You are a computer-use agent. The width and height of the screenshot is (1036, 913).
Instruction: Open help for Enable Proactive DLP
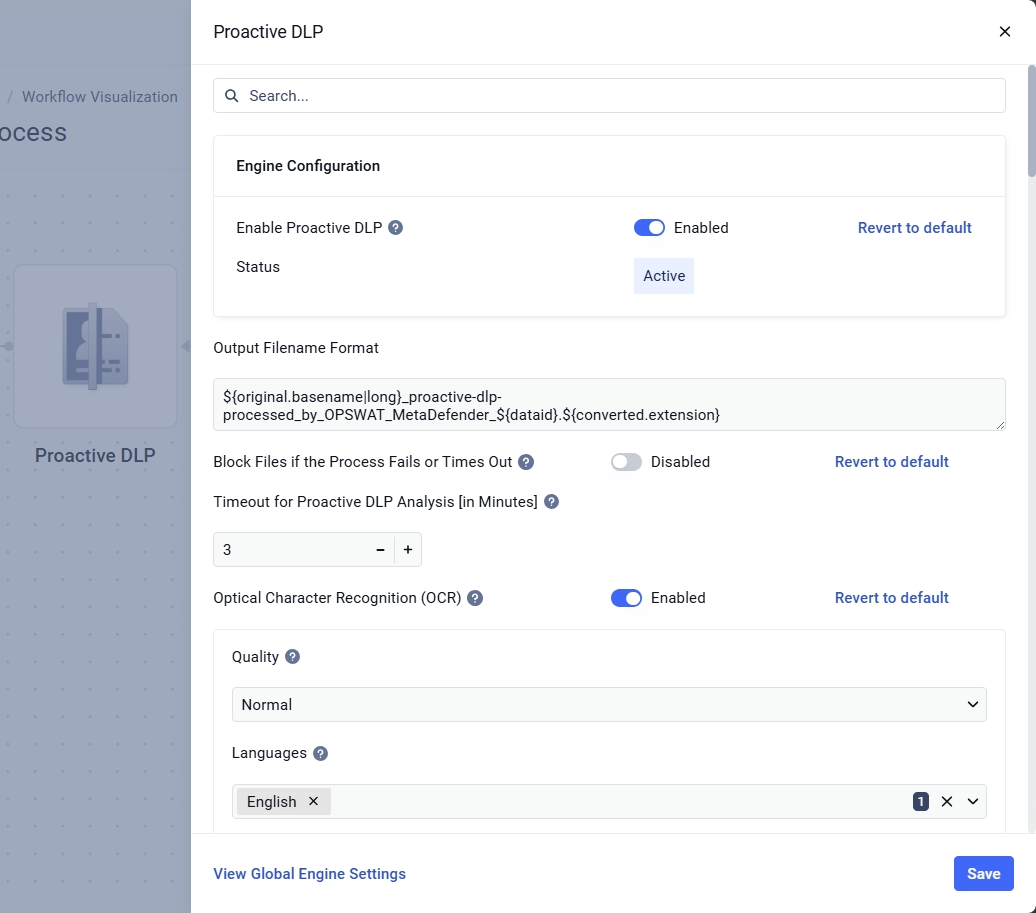click(x=395, y=228)
